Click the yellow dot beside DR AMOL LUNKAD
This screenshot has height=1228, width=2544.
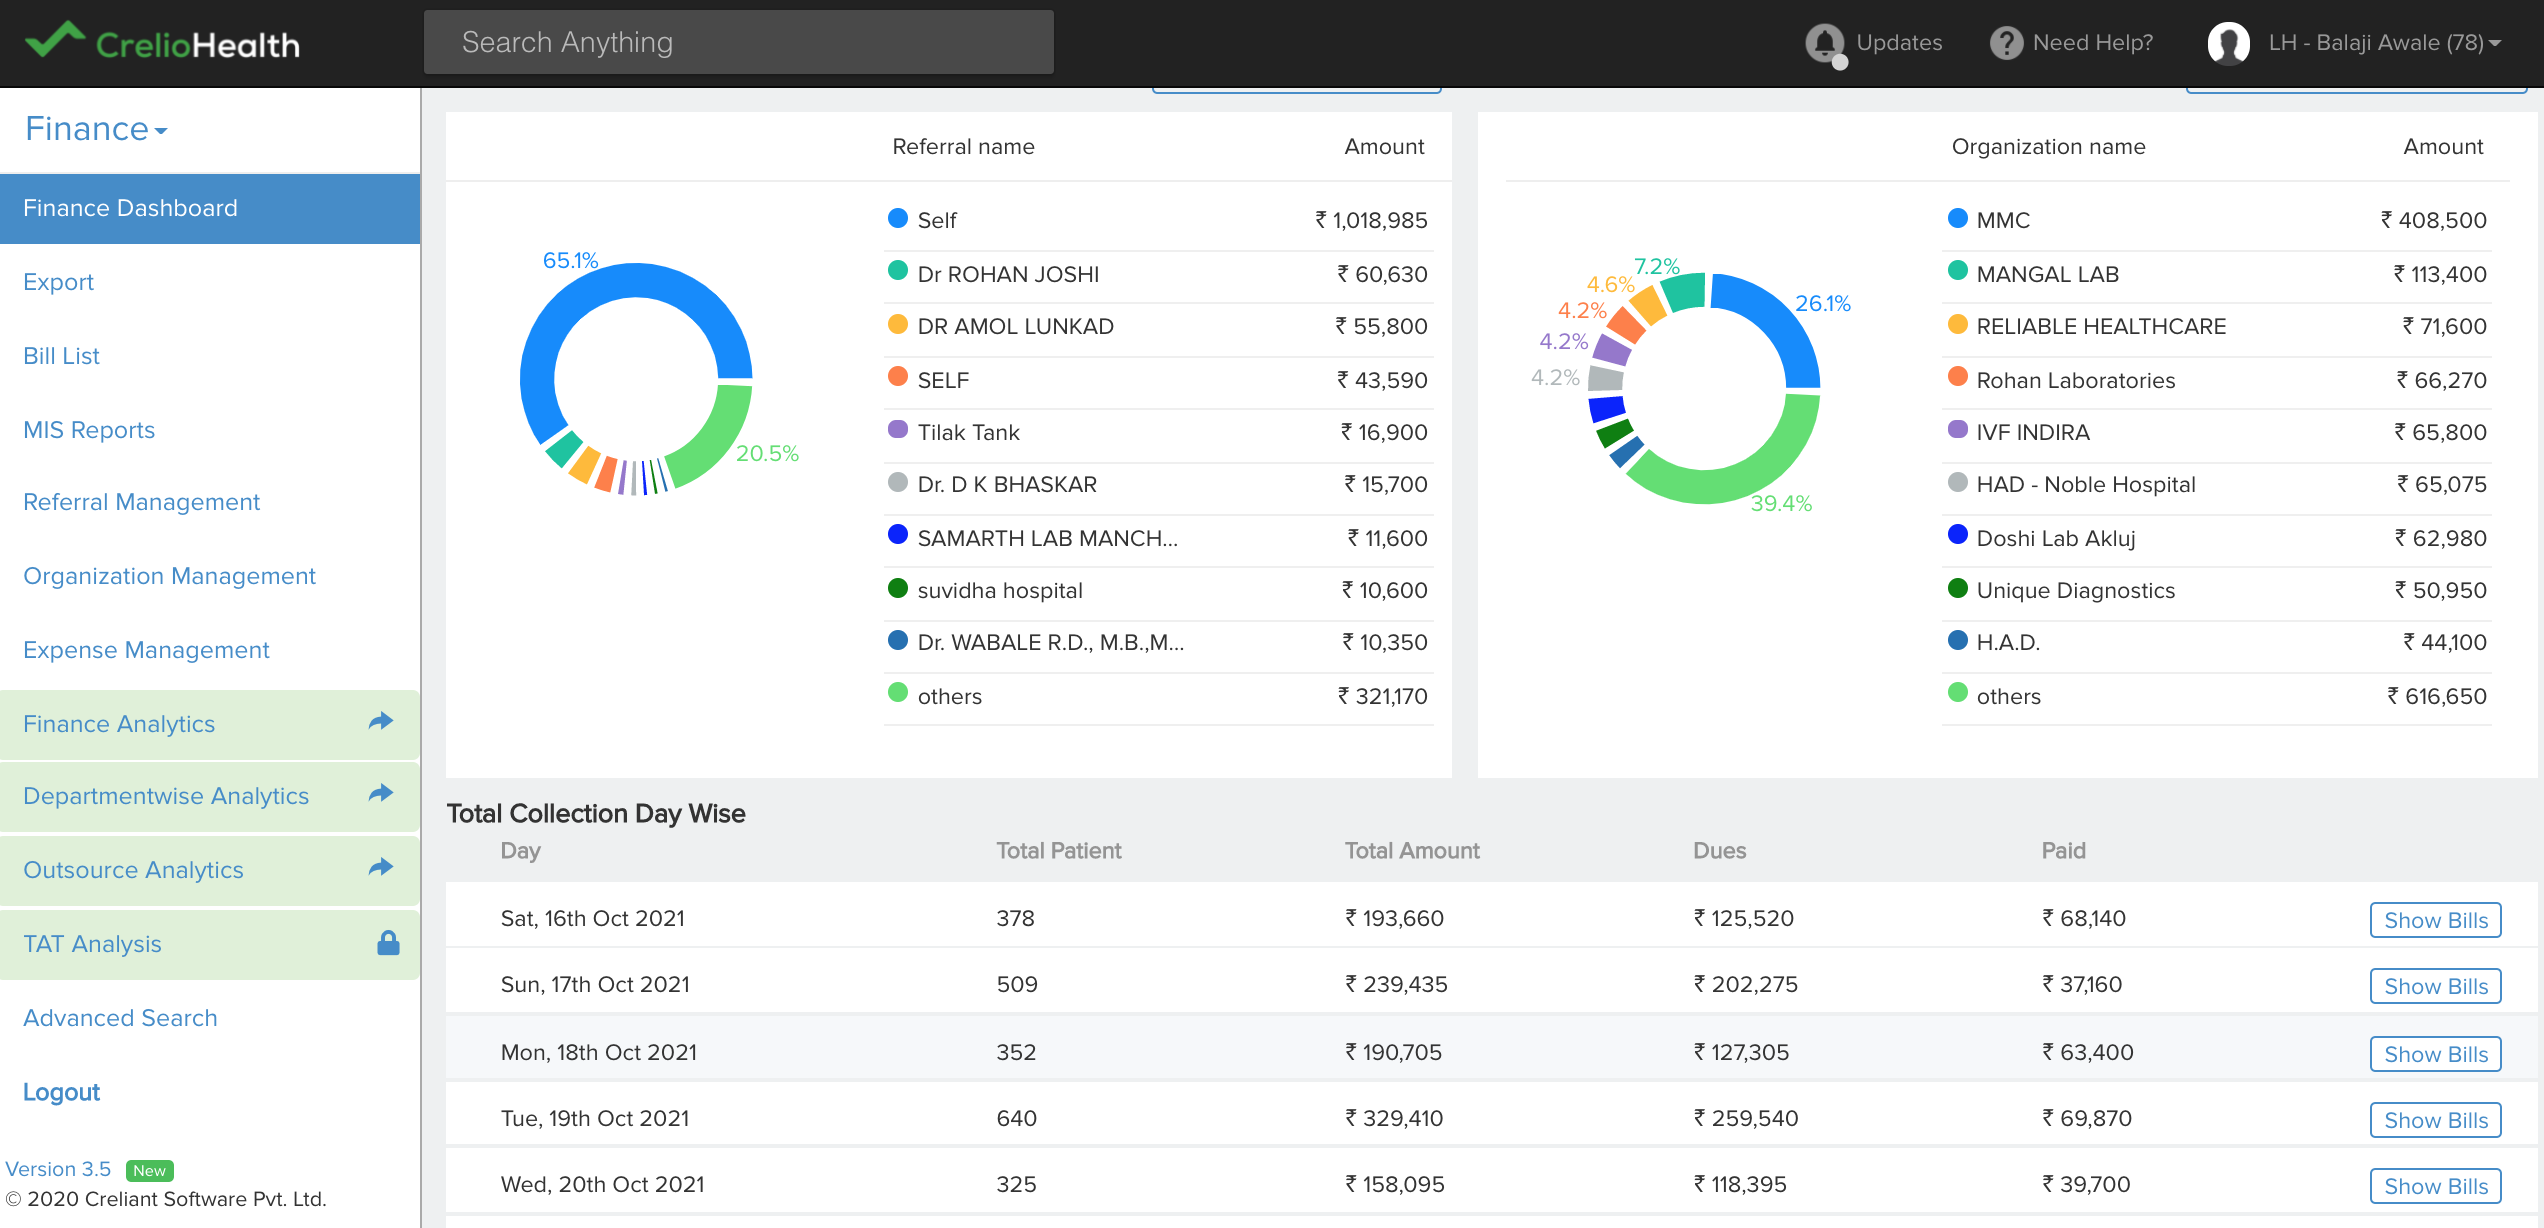tap(898, 324)
